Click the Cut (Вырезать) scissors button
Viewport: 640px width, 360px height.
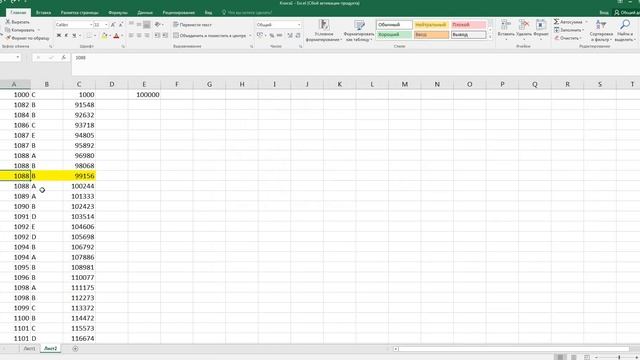point(17,22)
